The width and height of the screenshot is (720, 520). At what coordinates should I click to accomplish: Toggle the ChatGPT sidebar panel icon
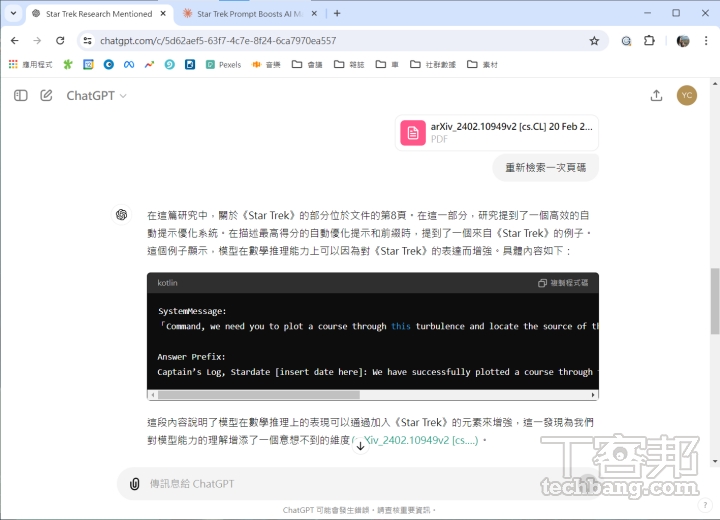(20, 96)
